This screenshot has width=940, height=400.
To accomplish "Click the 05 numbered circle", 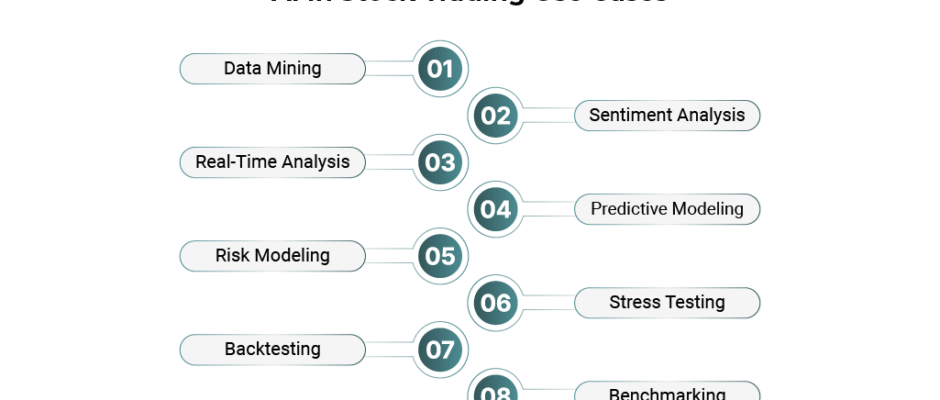I will (440, 256).
